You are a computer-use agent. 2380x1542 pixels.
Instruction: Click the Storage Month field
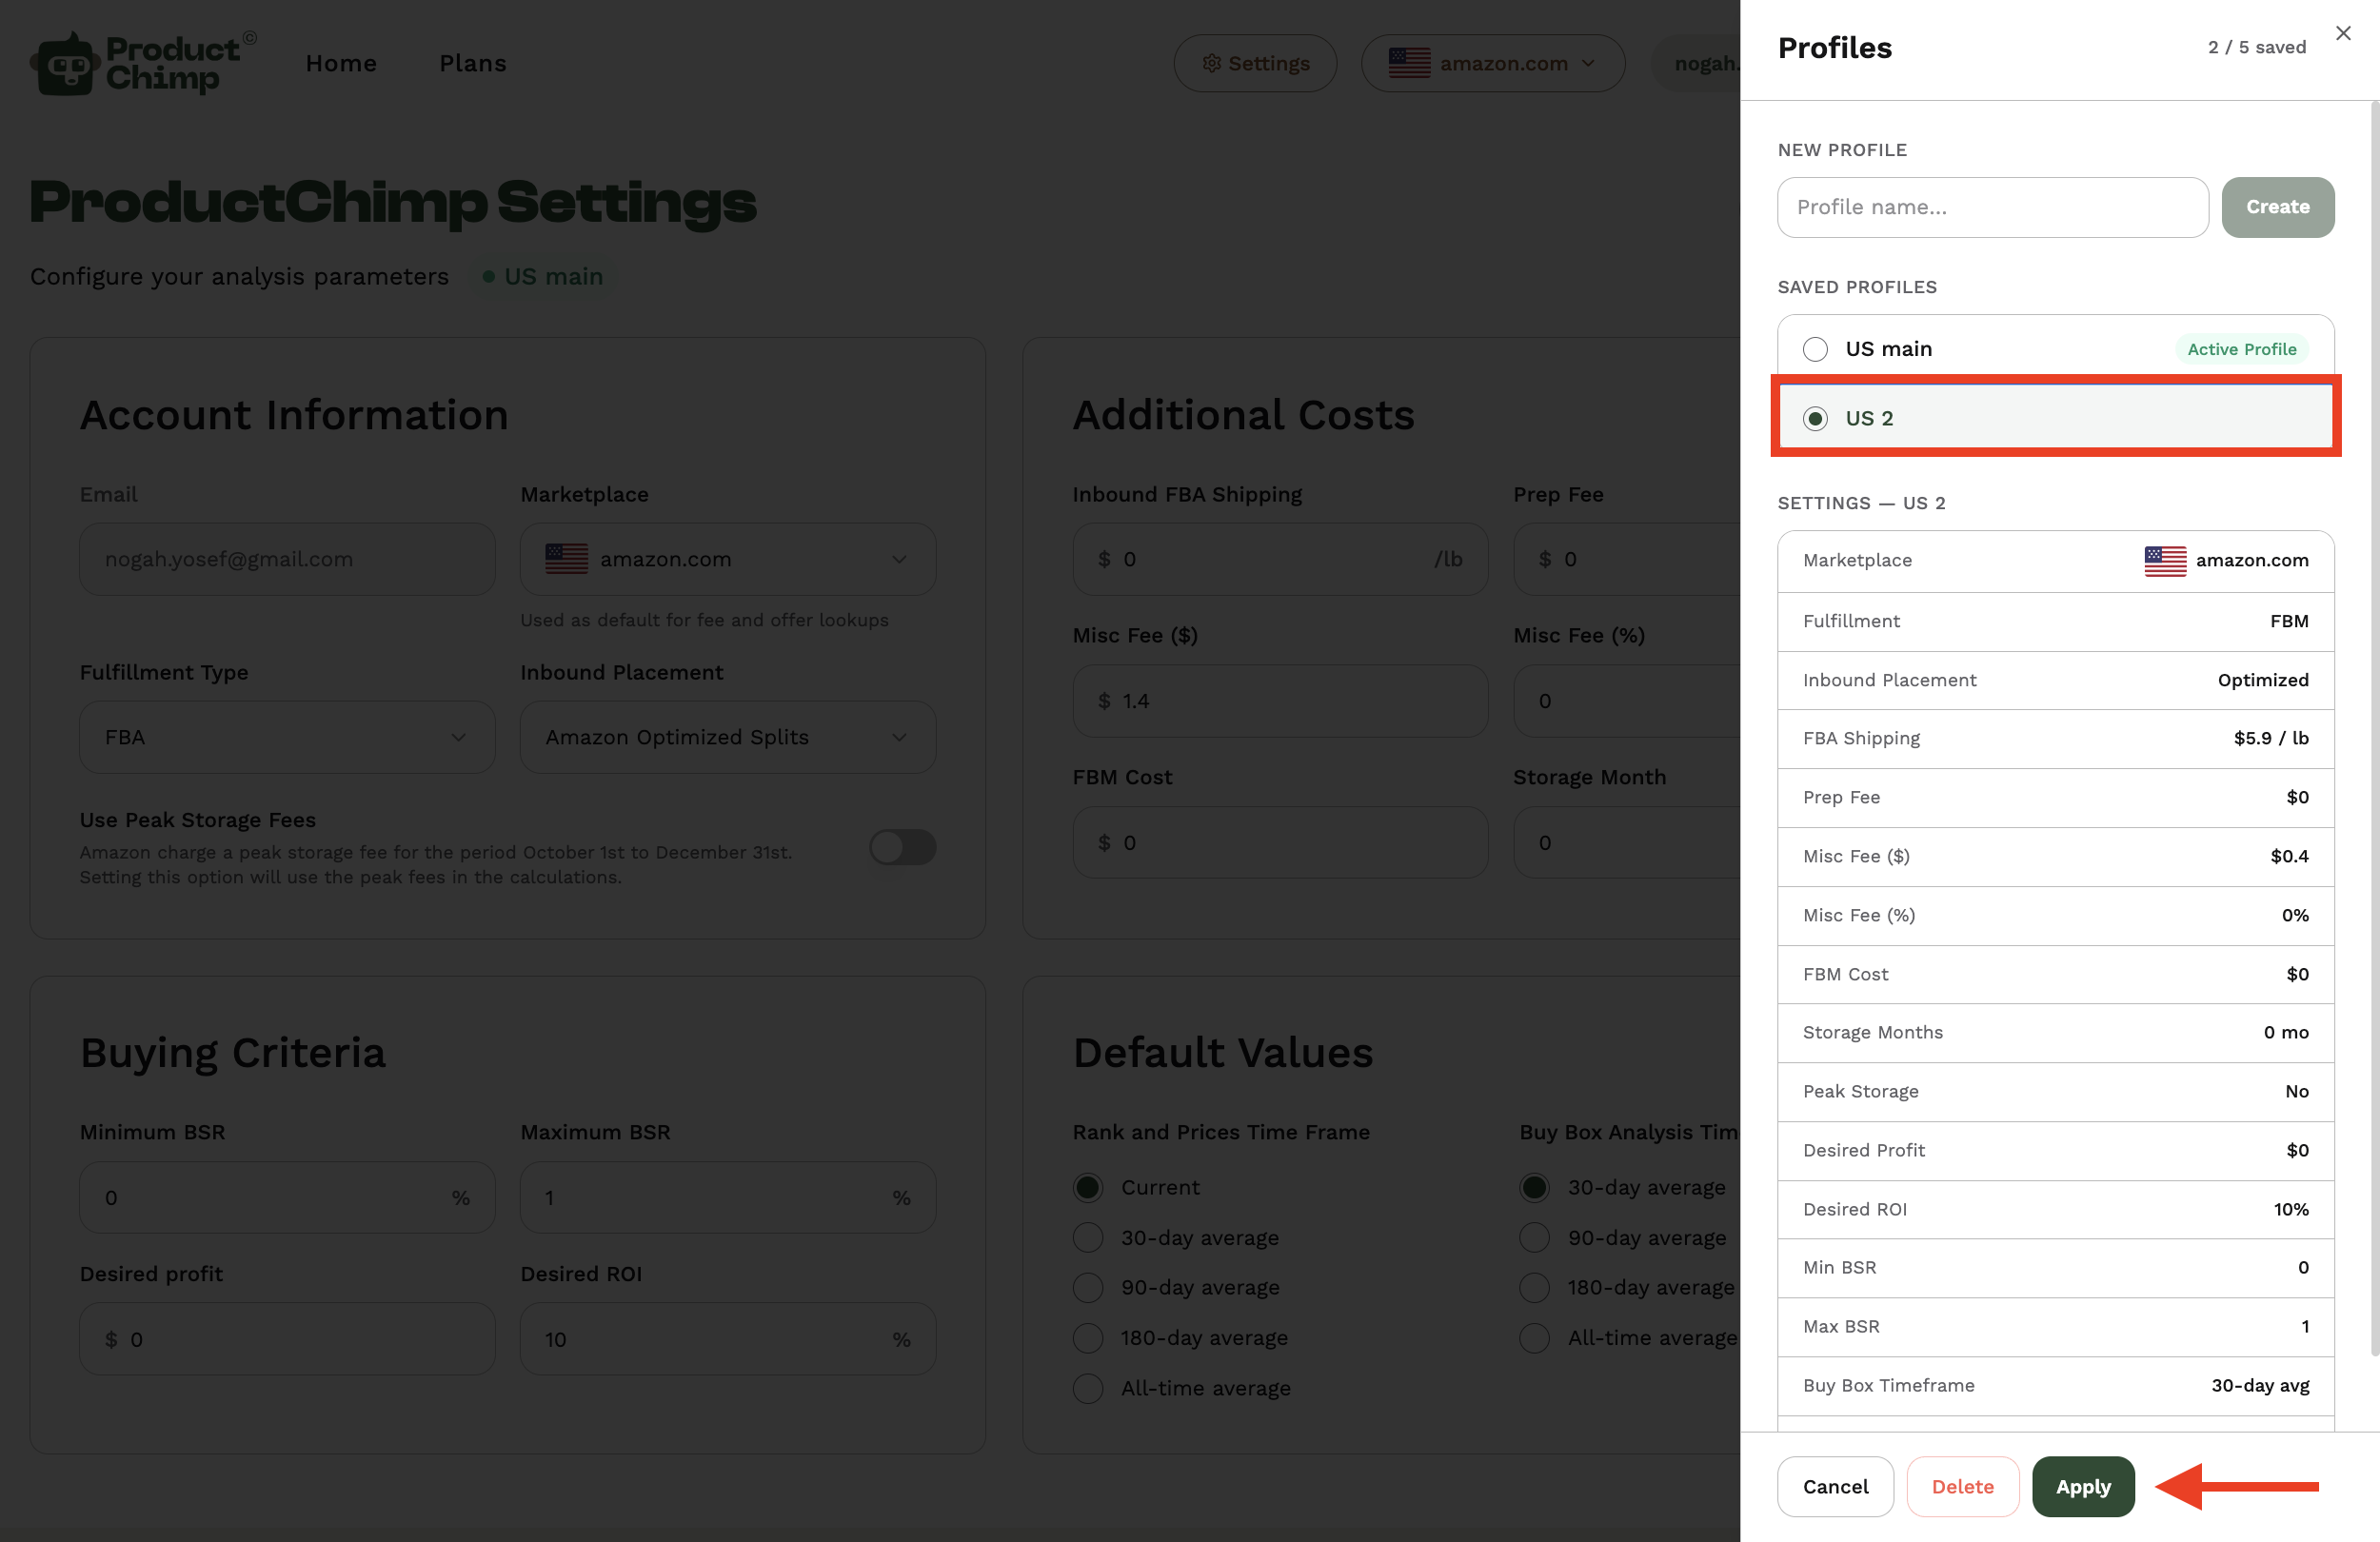click(1626, 843)
